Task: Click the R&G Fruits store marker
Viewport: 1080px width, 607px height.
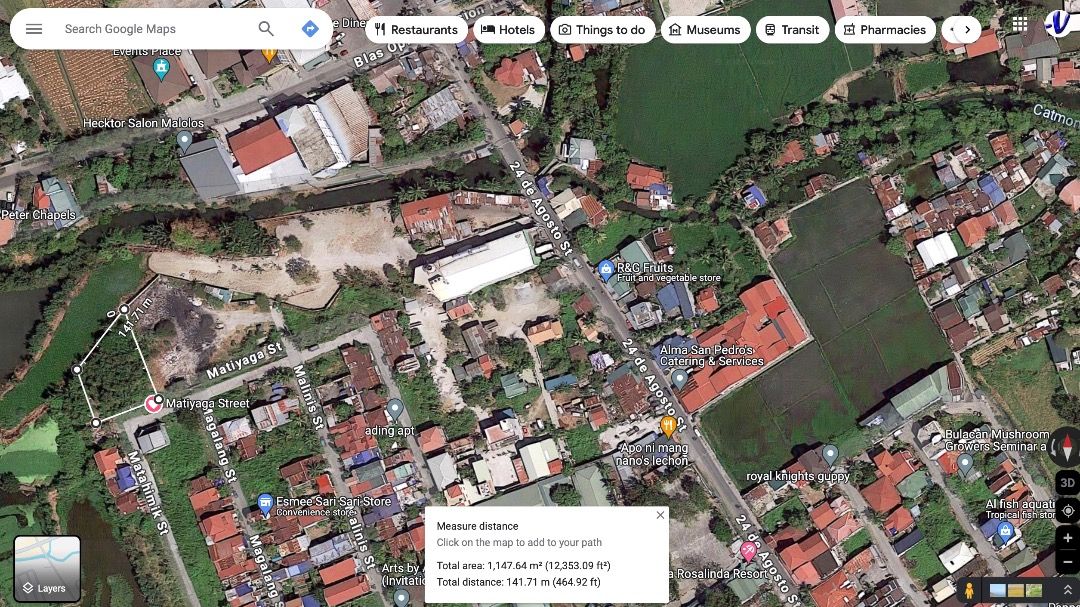Action: (605, 268)
